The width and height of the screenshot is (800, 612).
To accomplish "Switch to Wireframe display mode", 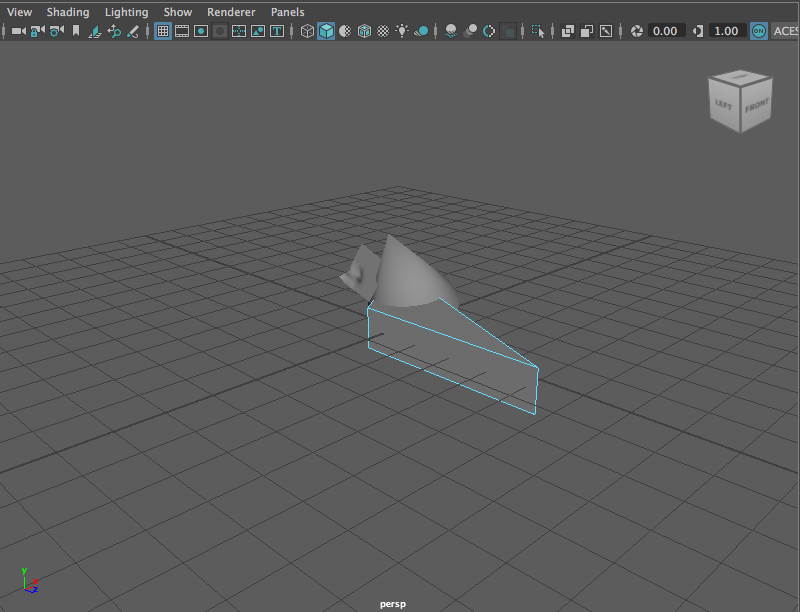I will 307,31.
